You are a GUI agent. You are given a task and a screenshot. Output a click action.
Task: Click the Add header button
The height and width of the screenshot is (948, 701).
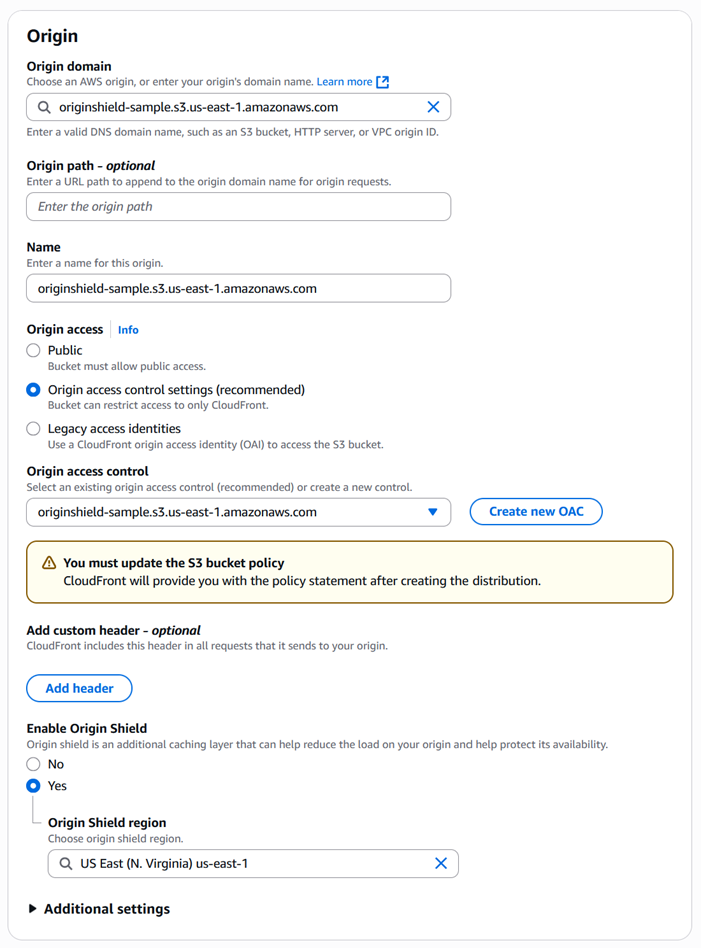click(78, 688)
